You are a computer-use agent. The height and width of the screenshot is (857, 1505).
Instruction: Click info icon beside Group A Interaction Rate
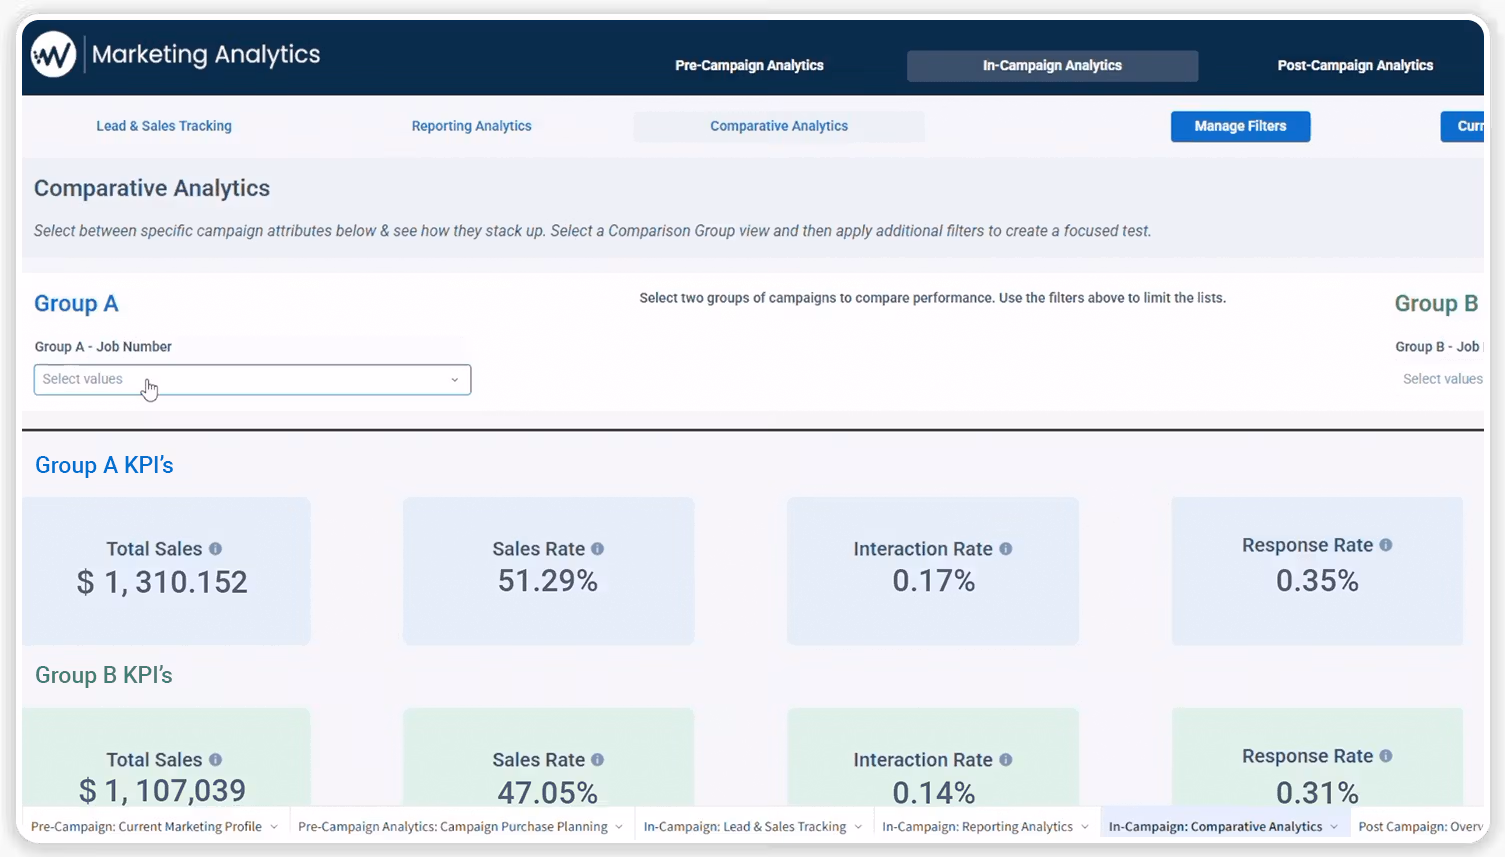click(x=1006, y=549)
